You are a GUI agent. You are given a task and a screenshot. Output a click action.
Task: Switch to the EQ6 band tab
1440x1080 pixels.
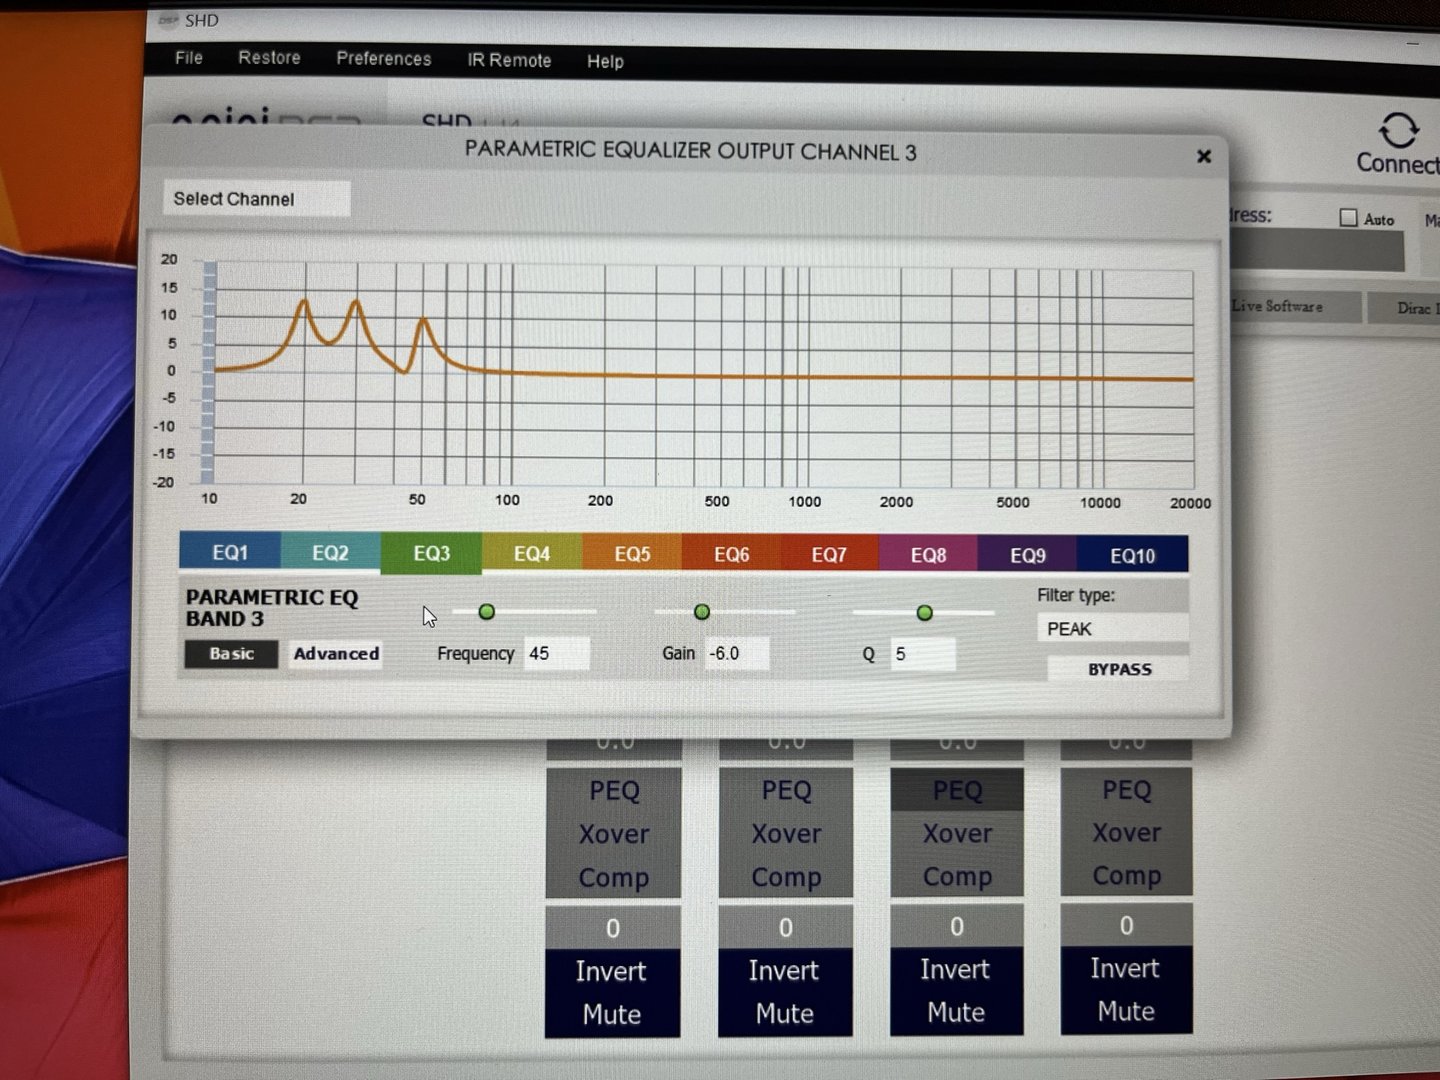click(731, 554)
